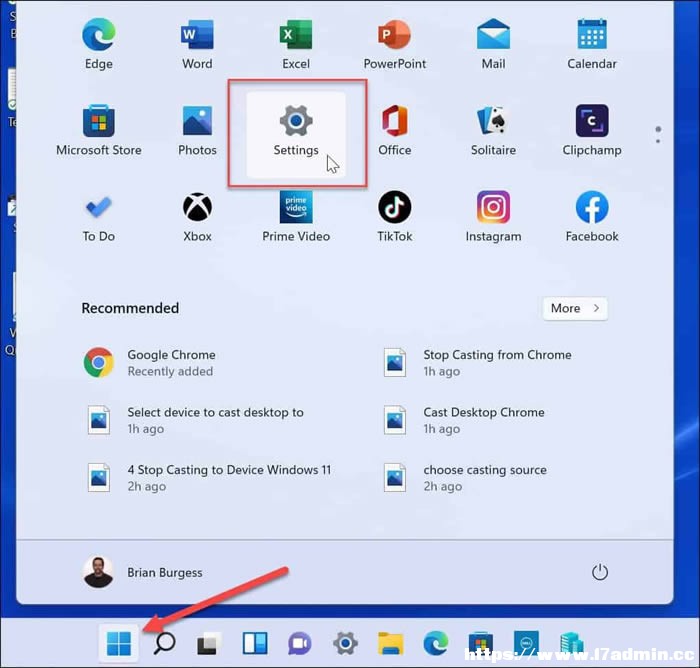Open the To Do app
Viewport: 700px width, 668px height.
(99, 217)
